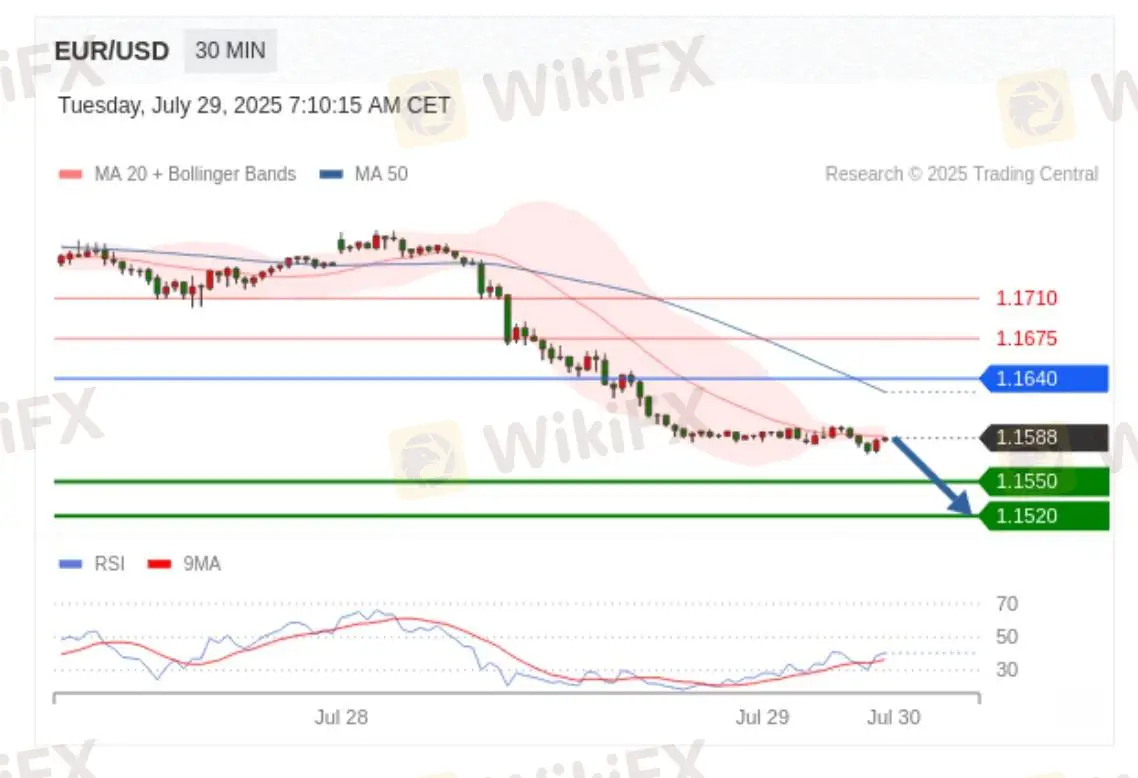Screen dimensions: 1138x778
Task: Click the green 1.1550 support price tag
Action: (x=1044, y=481)
